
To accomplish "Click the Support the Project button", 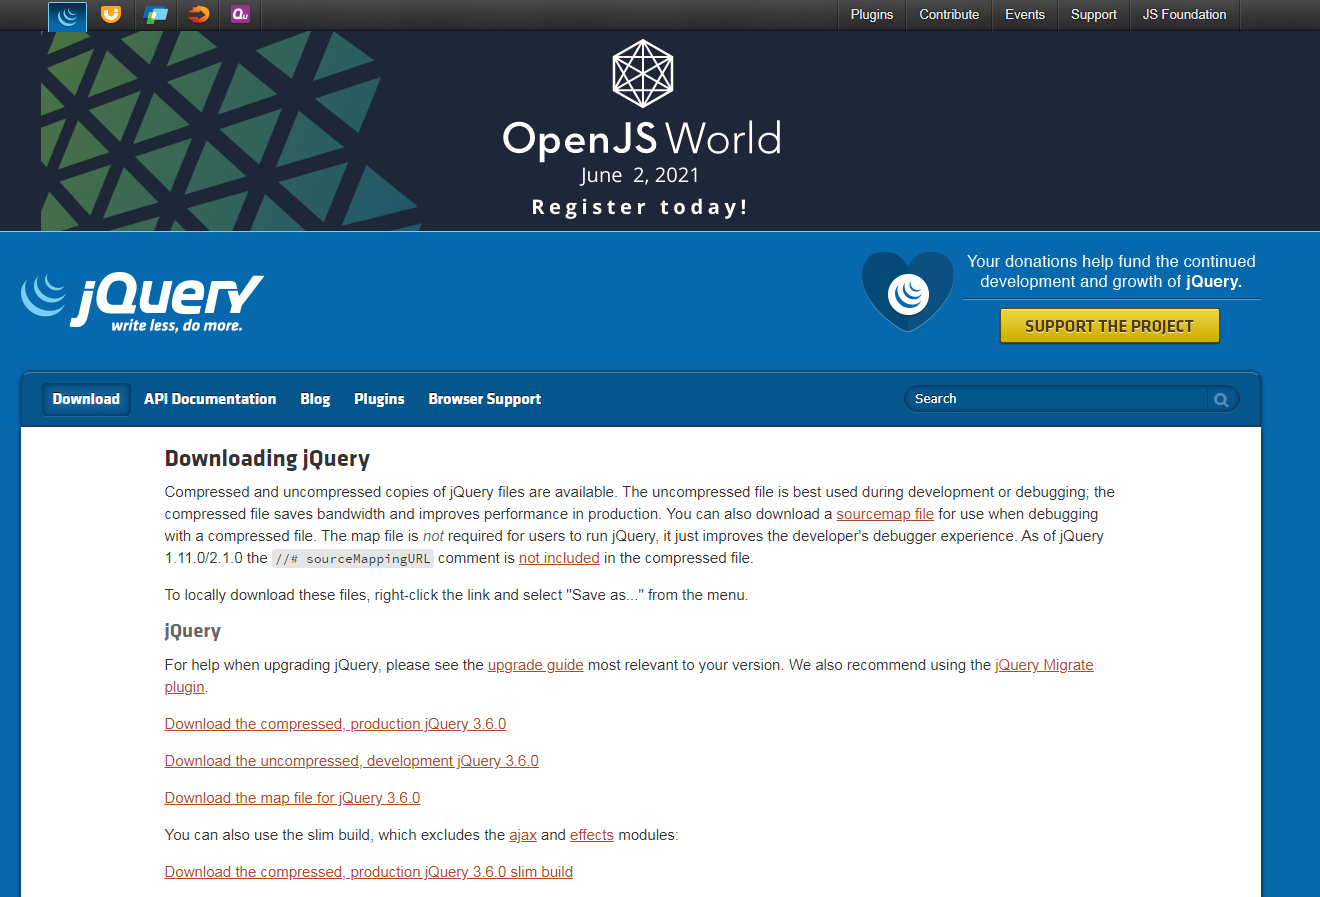I will tap(1110, 326).
